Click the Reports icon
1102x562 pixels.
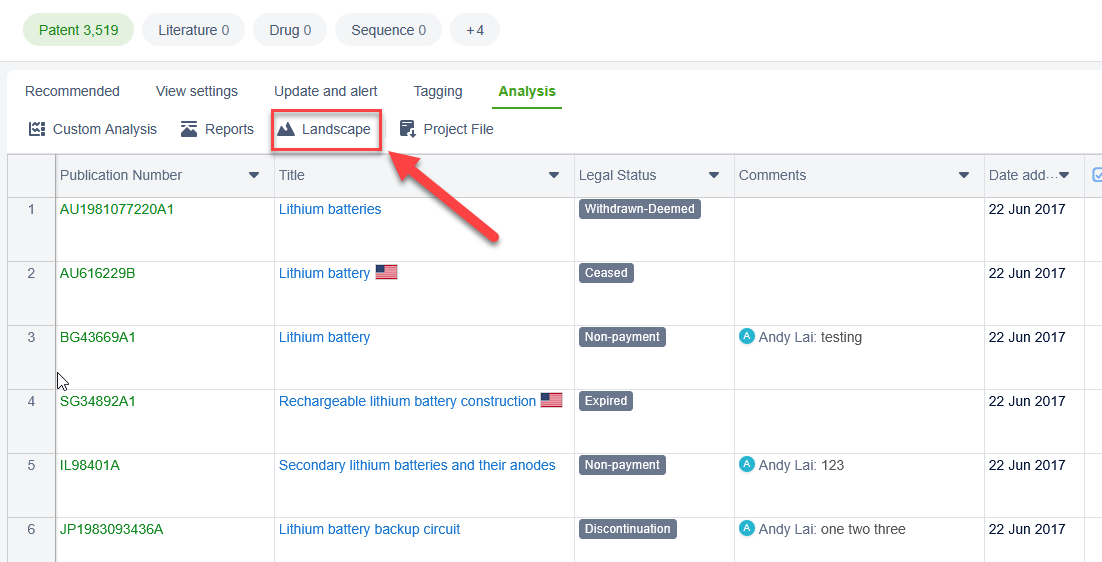click(x=189, y=129)
